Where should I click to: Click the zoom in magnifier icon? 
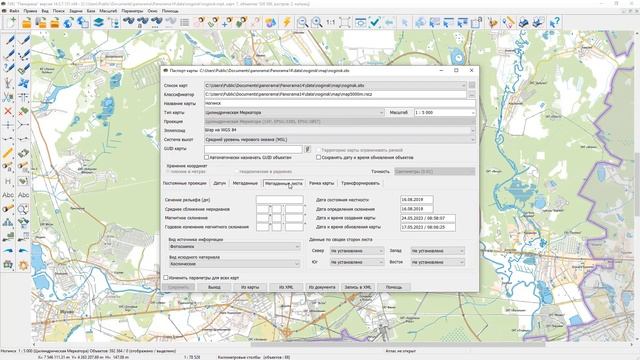[x=317, y=22]
